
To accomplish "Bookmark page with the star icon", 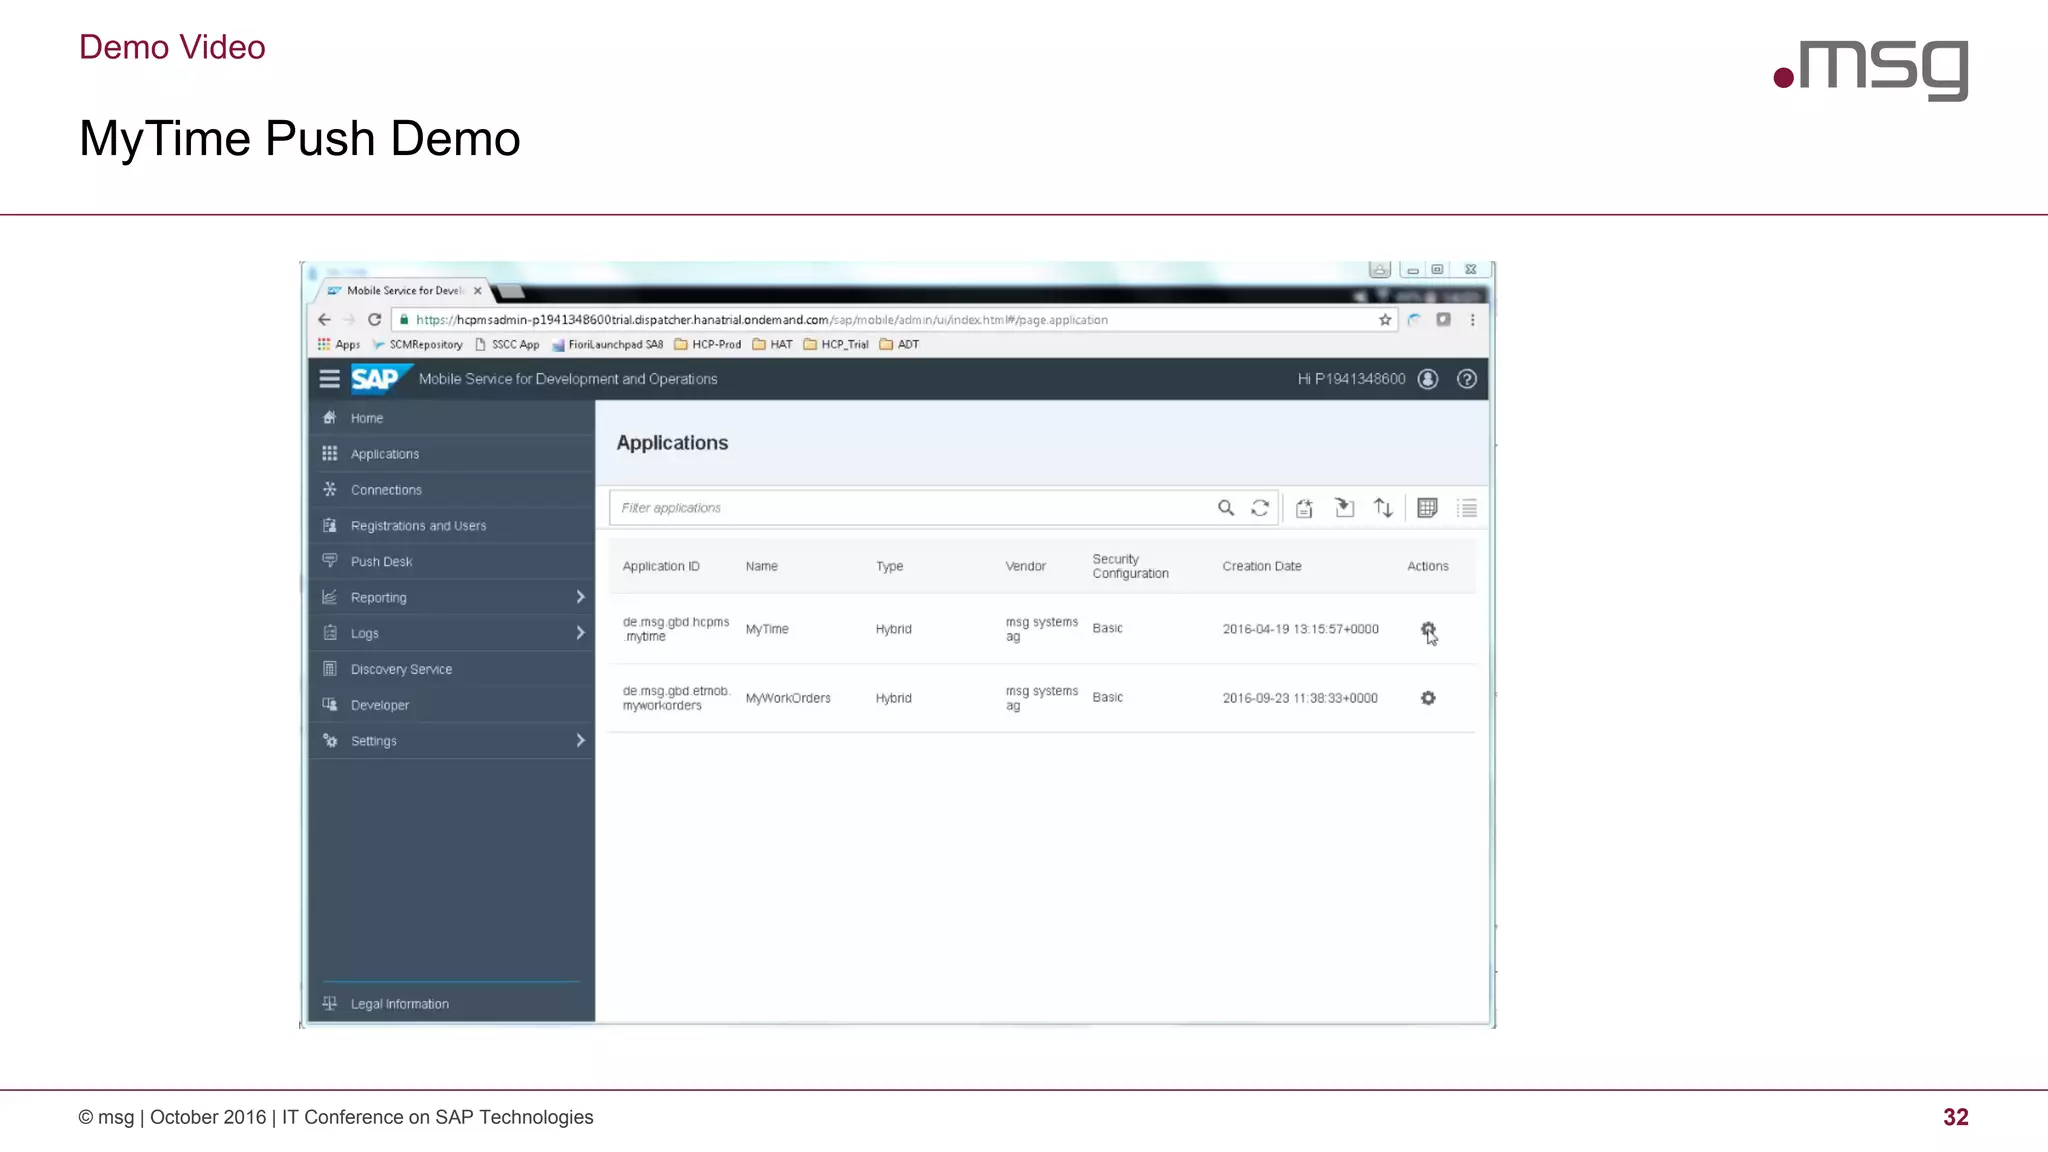I will [1385, 320].
